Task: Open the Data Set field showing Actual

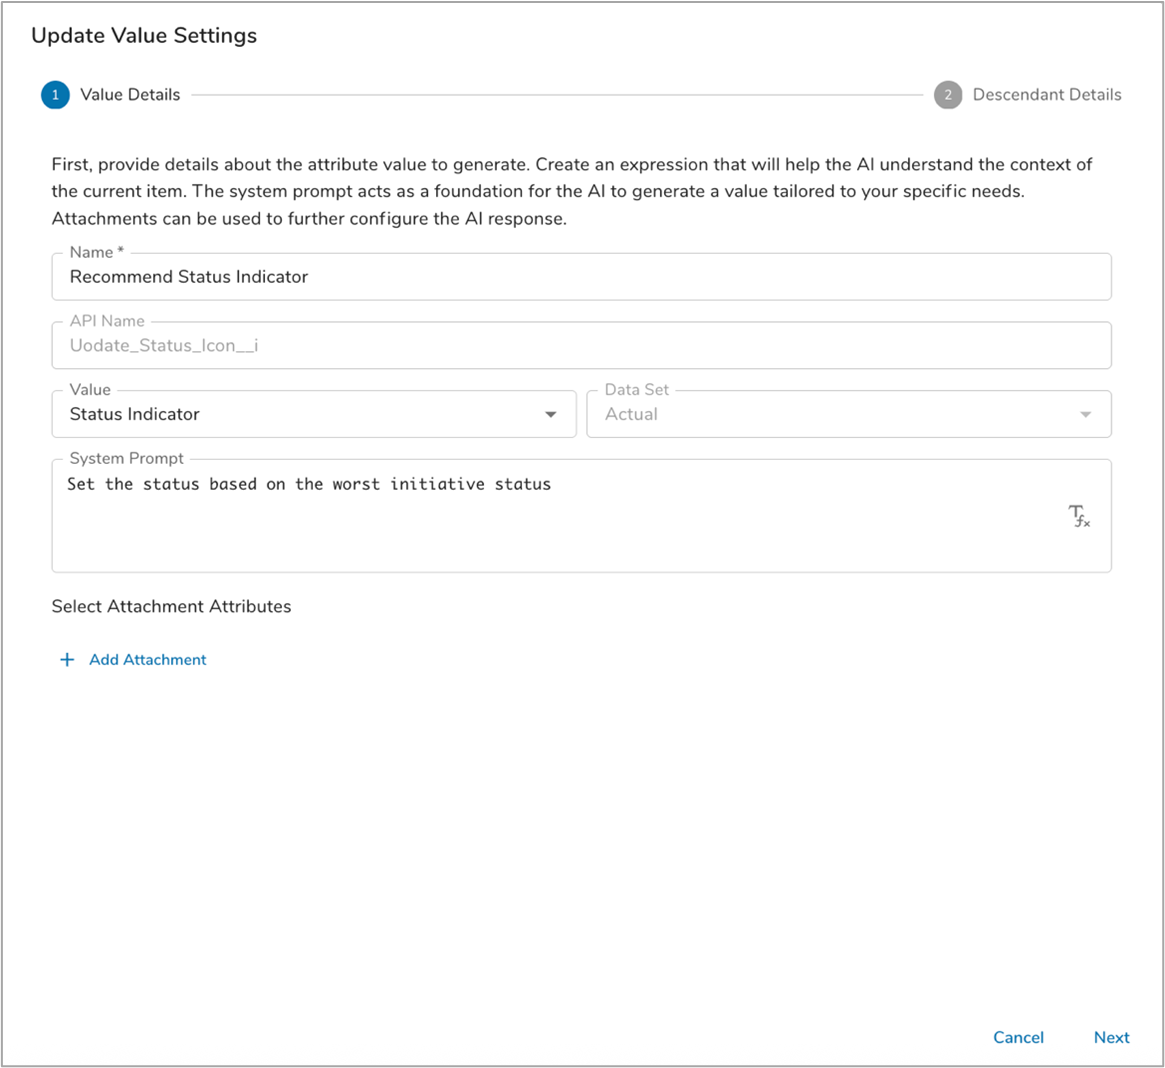Action: click(830, 414)
